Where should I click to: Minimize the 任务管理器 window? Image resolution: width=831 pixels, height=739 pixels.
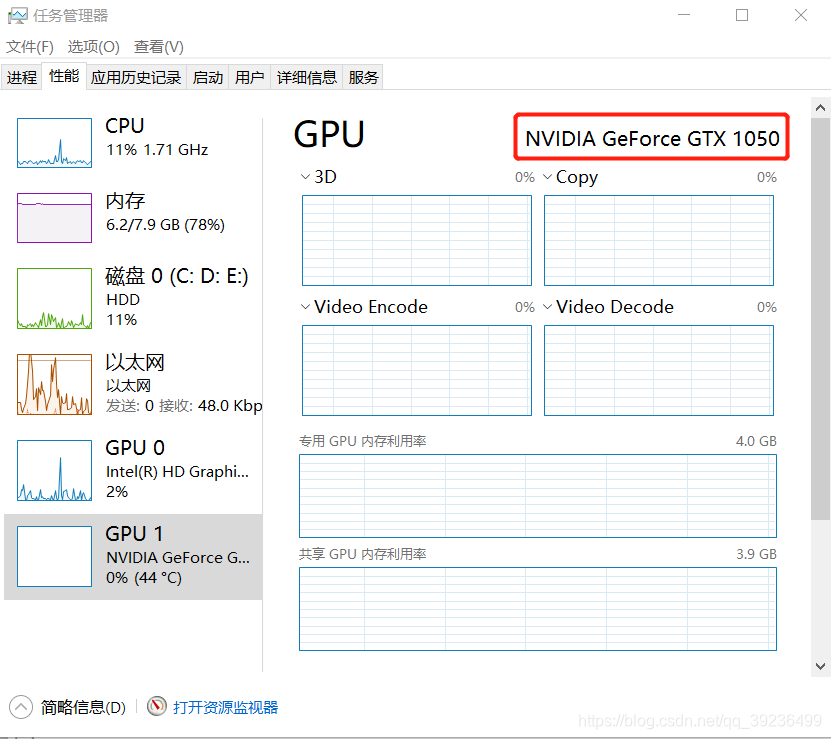coord(684,15)
